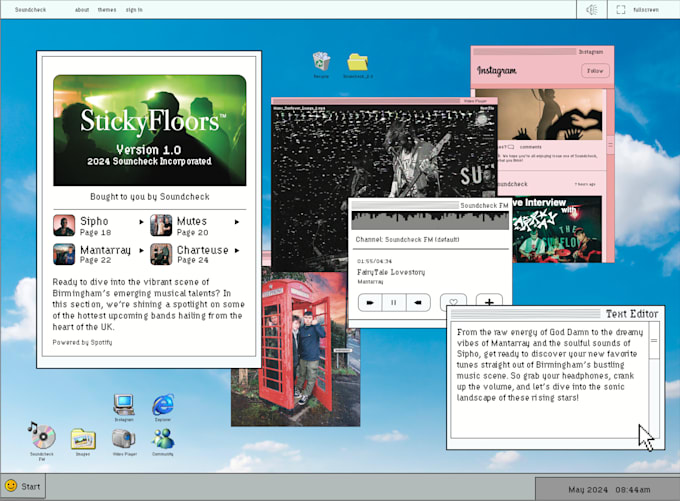Click the StickyFloors green banner image
Screen dimensions: 680x501
(x=150, y=130)
